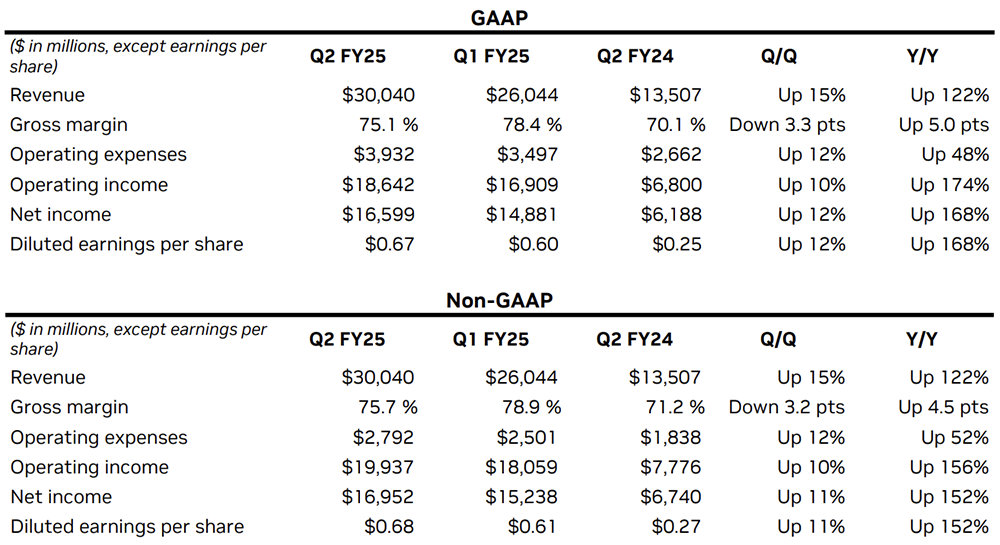The width and height of the screenshot is (1000, 545).
Task: Click Non-GAAP operating income $19,937
Action: tap(377, 467)
